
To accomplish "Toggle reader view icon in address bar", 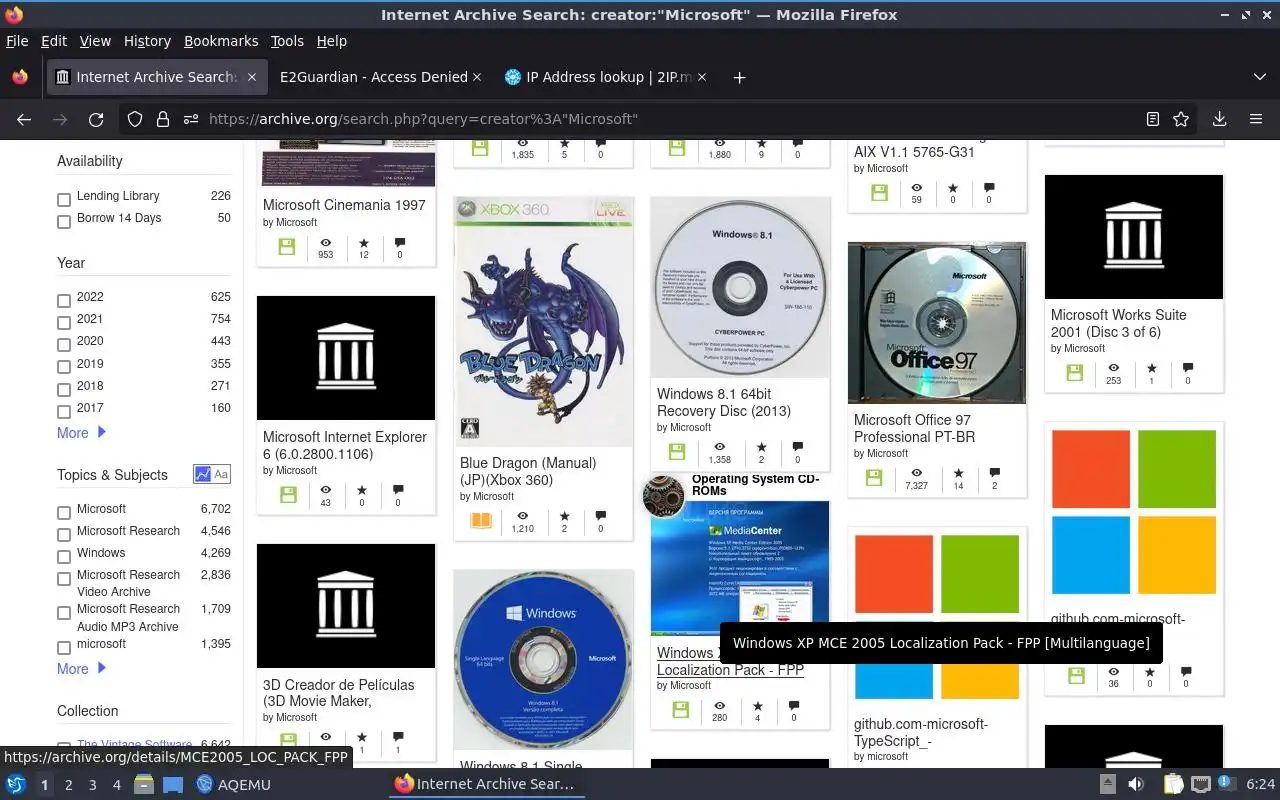I will [1153, 119].
